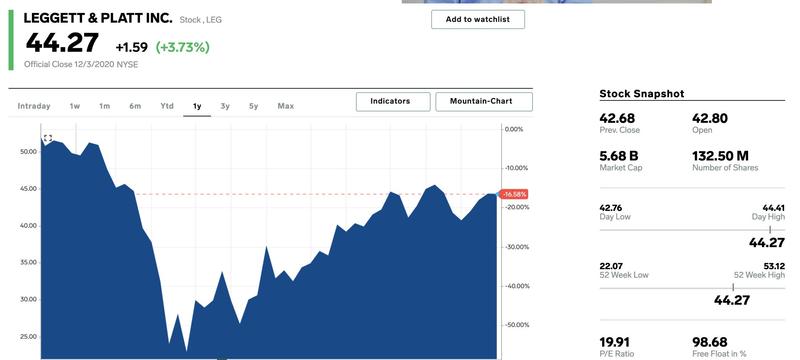Click the LEGGETT & PLATT INC. heading
This screenshot has height=360, width=800.
click(98, 18)
